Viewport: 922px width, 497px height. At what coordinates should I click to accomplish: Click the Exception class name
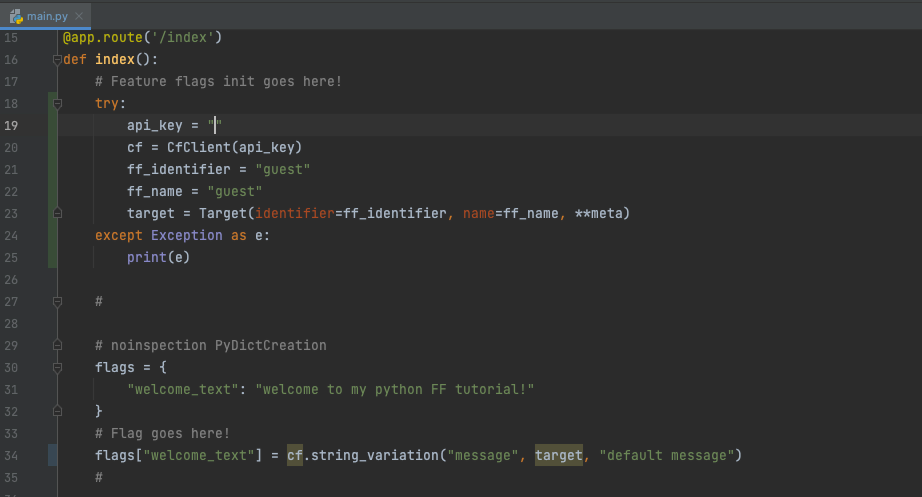click(x=186, y=235)
